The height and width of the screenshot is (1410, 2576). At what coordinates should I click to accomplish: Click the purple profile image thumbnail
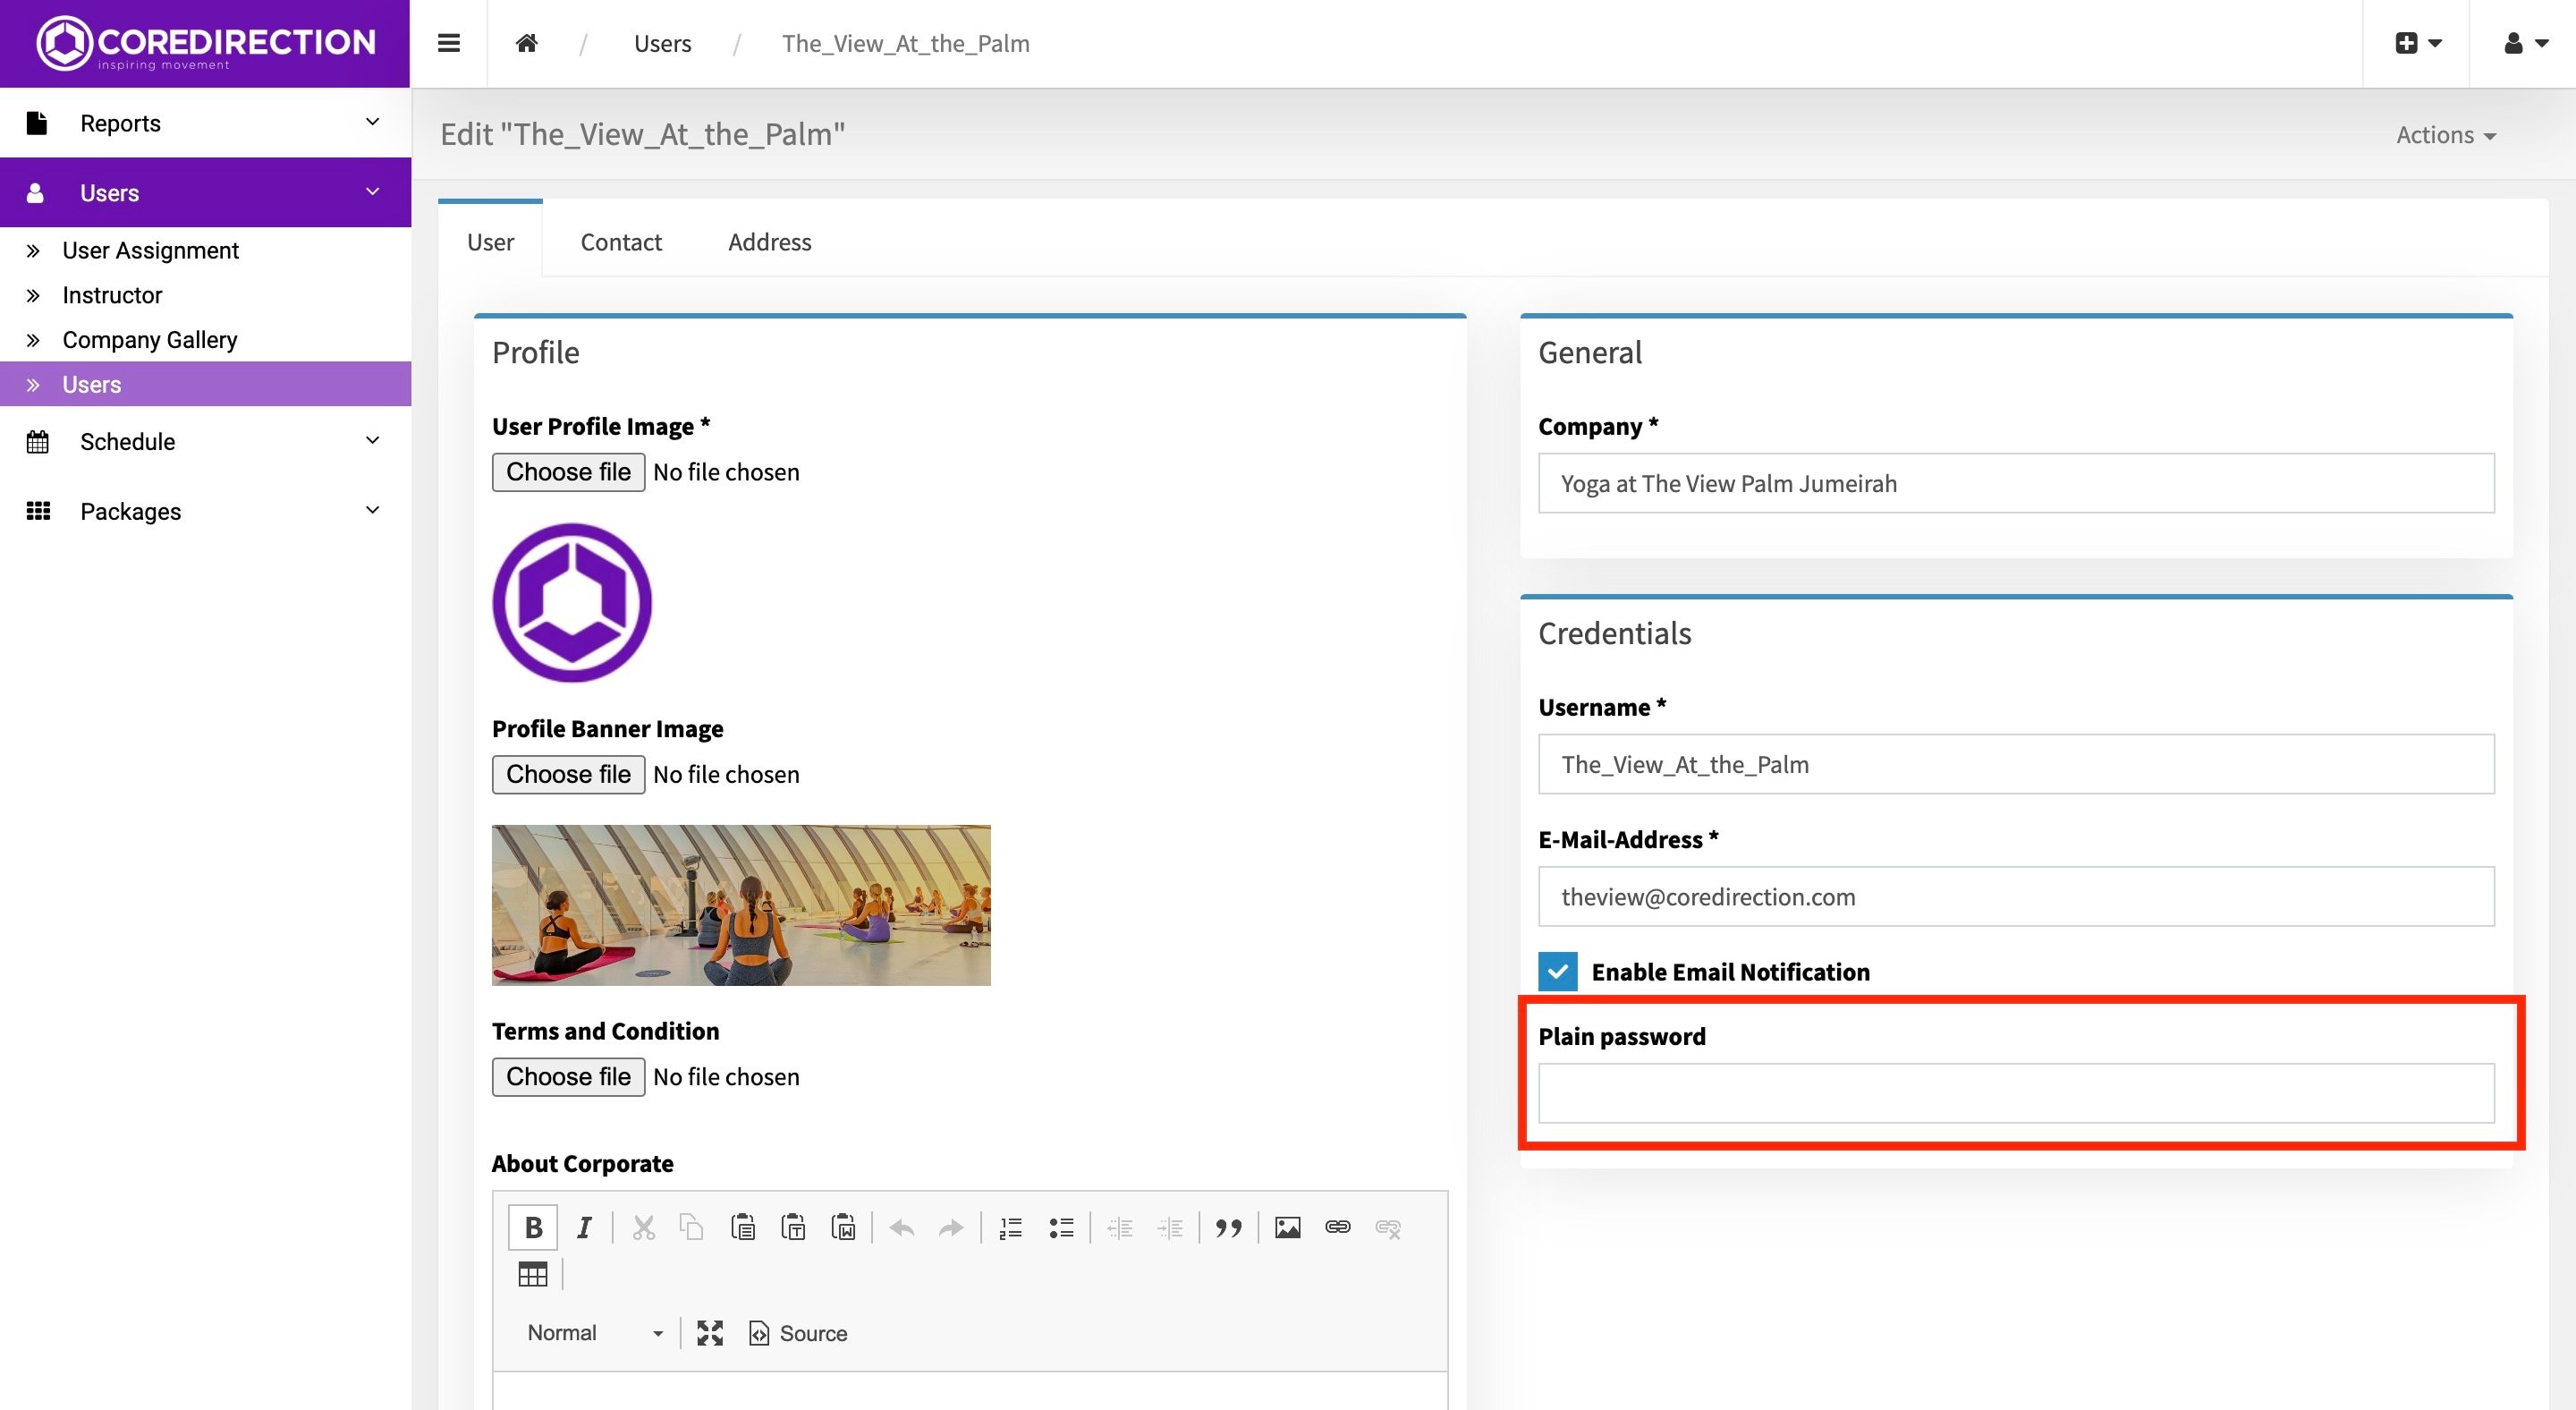point(572,603)
